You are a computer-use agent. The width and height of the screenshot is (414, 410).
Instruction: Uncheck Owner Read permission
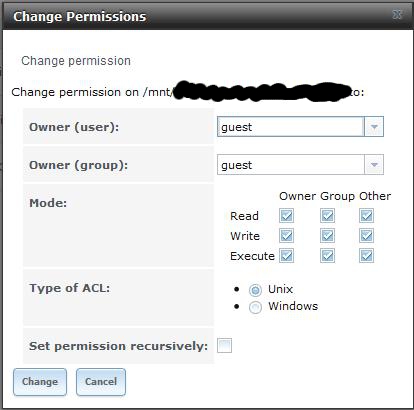click(286, 216)
